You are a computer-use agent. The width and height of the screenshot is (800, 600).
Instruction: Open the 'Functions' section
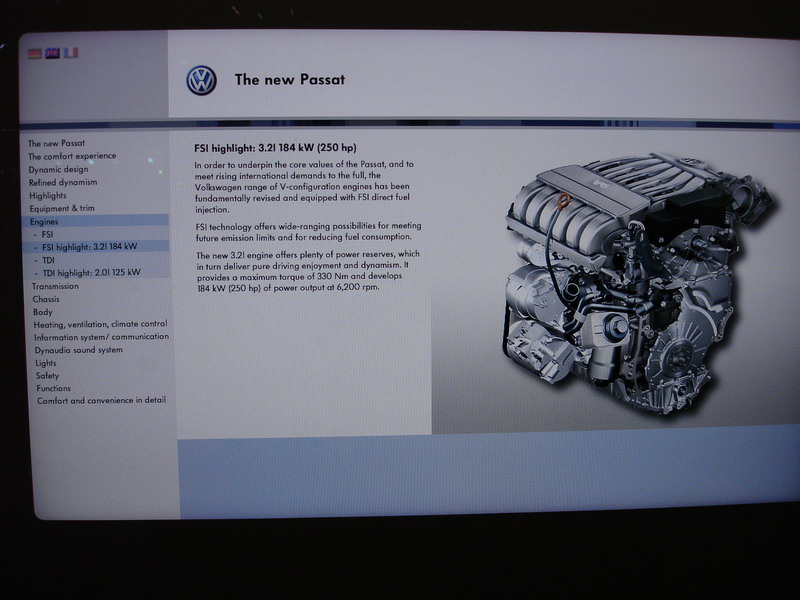[x=54, y=388]
